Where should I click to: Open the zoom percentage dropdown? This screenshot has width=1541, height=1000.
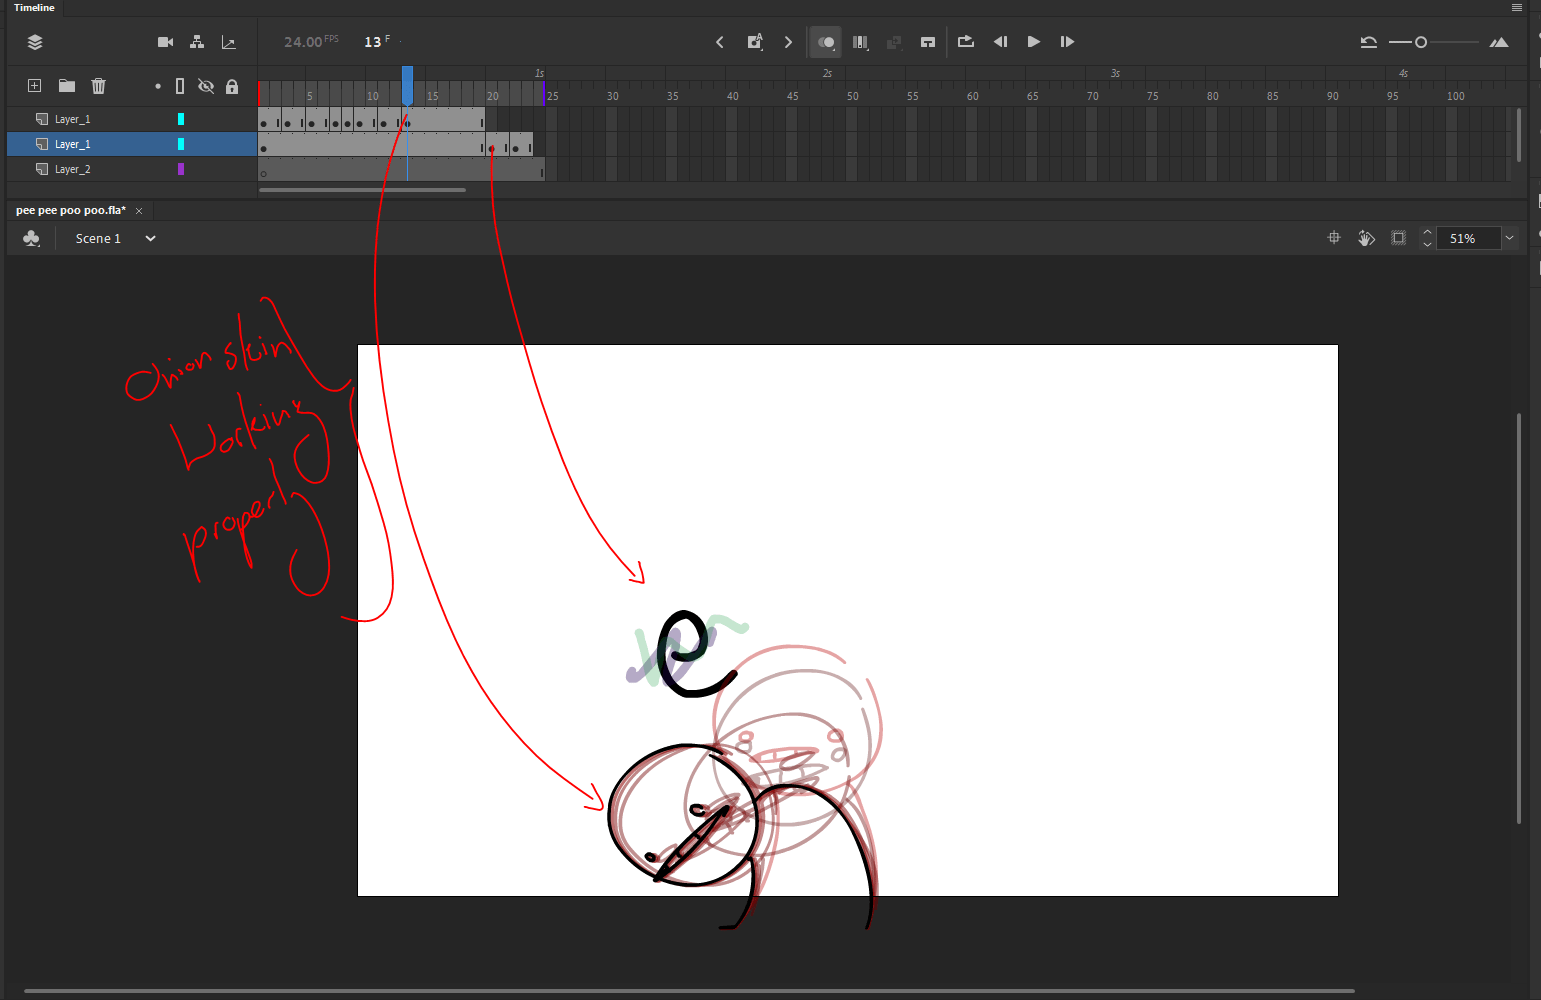point(1510,238)
